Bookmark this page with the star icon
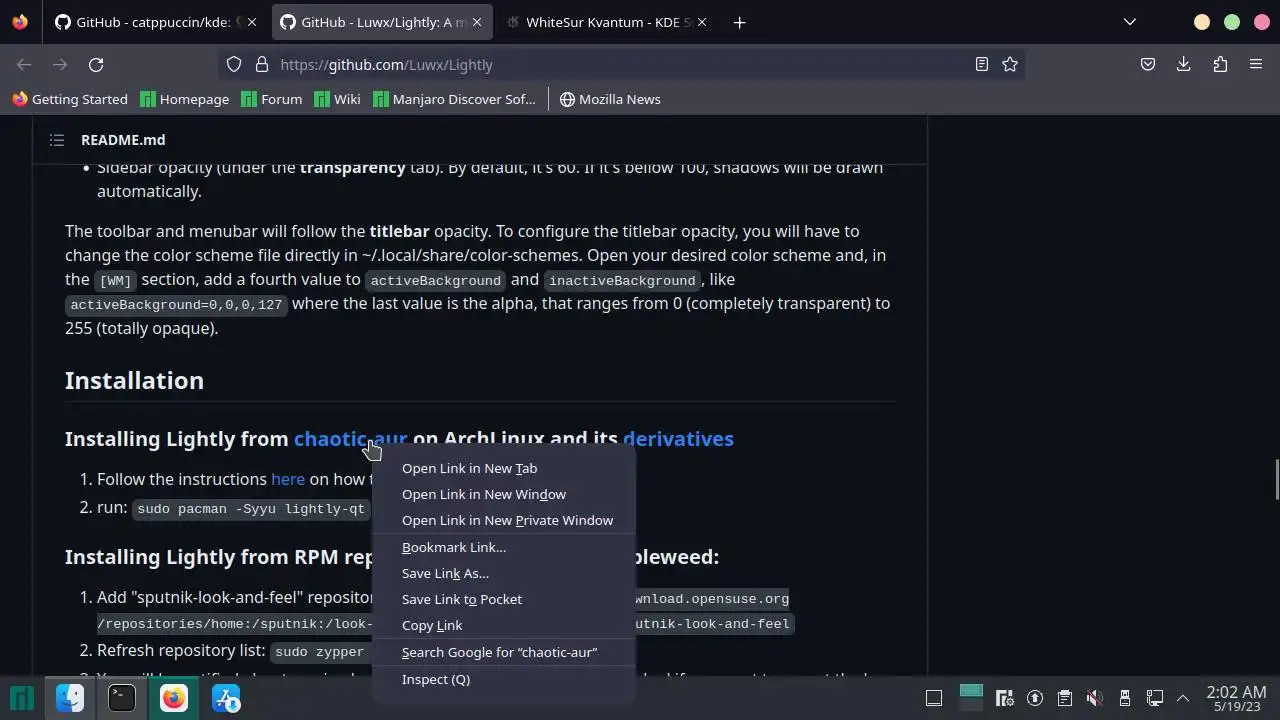1280x720 pixels. [x=1010, y=64]
